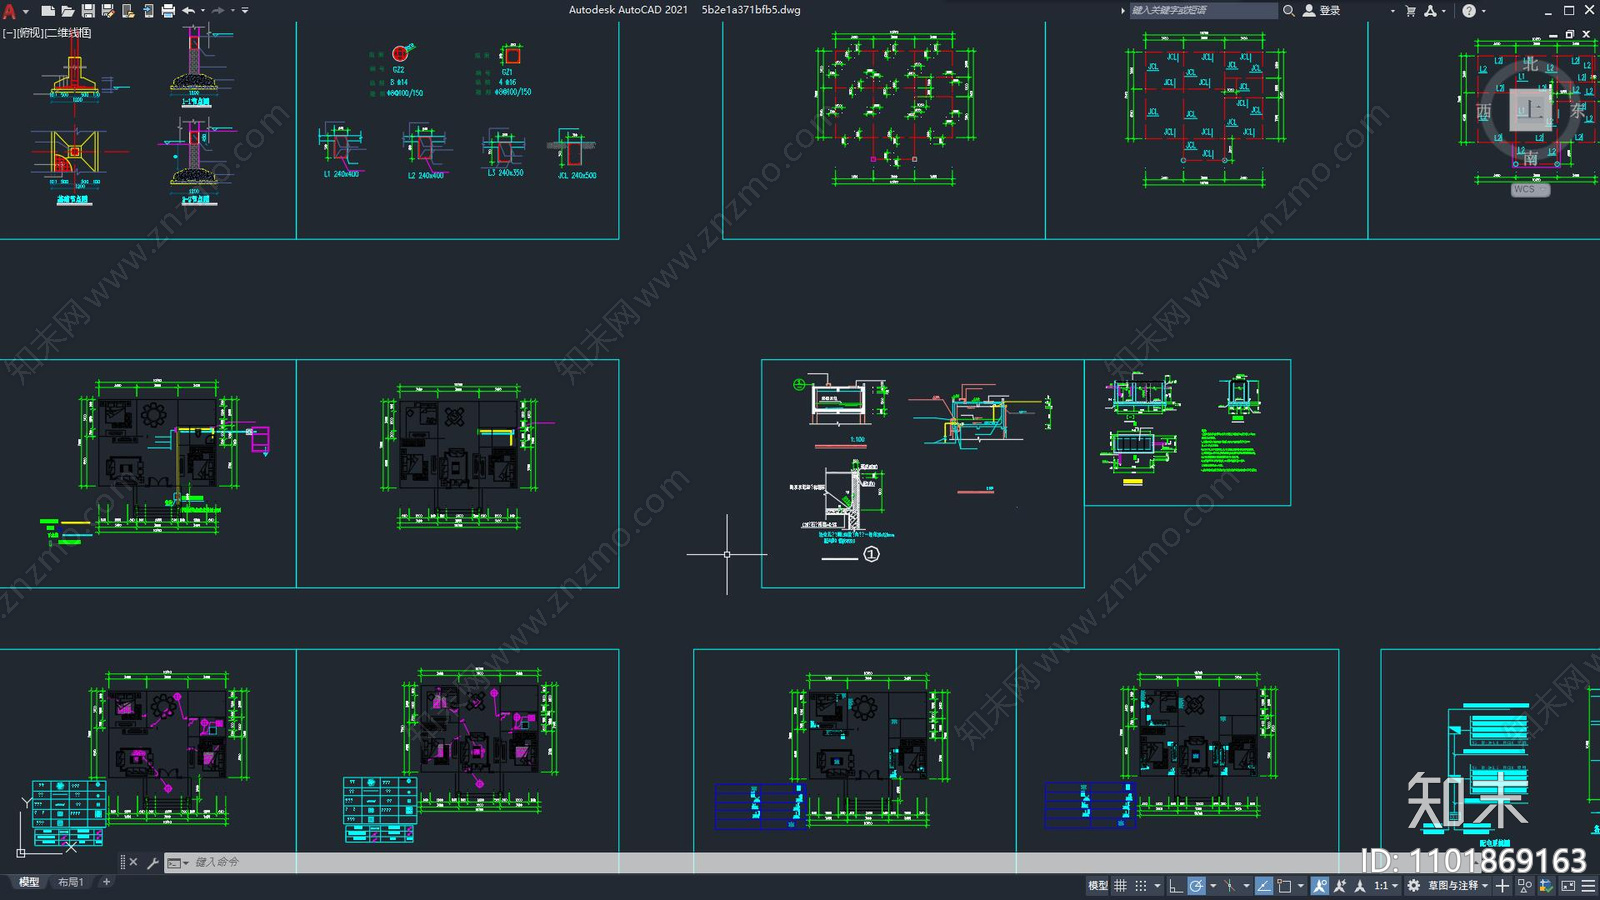Viewport: 1600px width, 900px height.
Task: Toggle polar tracking
Action: coord(1196,886)
